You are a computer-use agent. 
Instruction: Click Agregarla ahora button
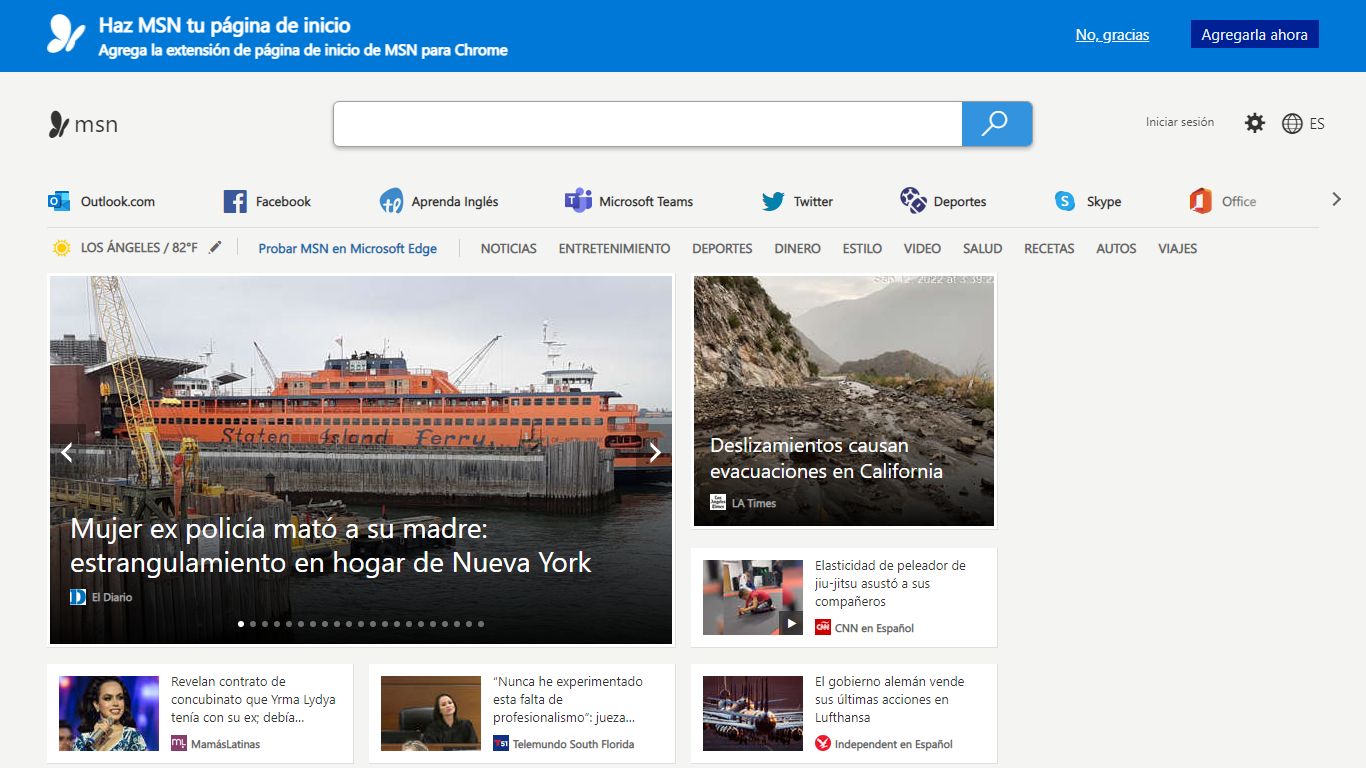pos(1254,35)
